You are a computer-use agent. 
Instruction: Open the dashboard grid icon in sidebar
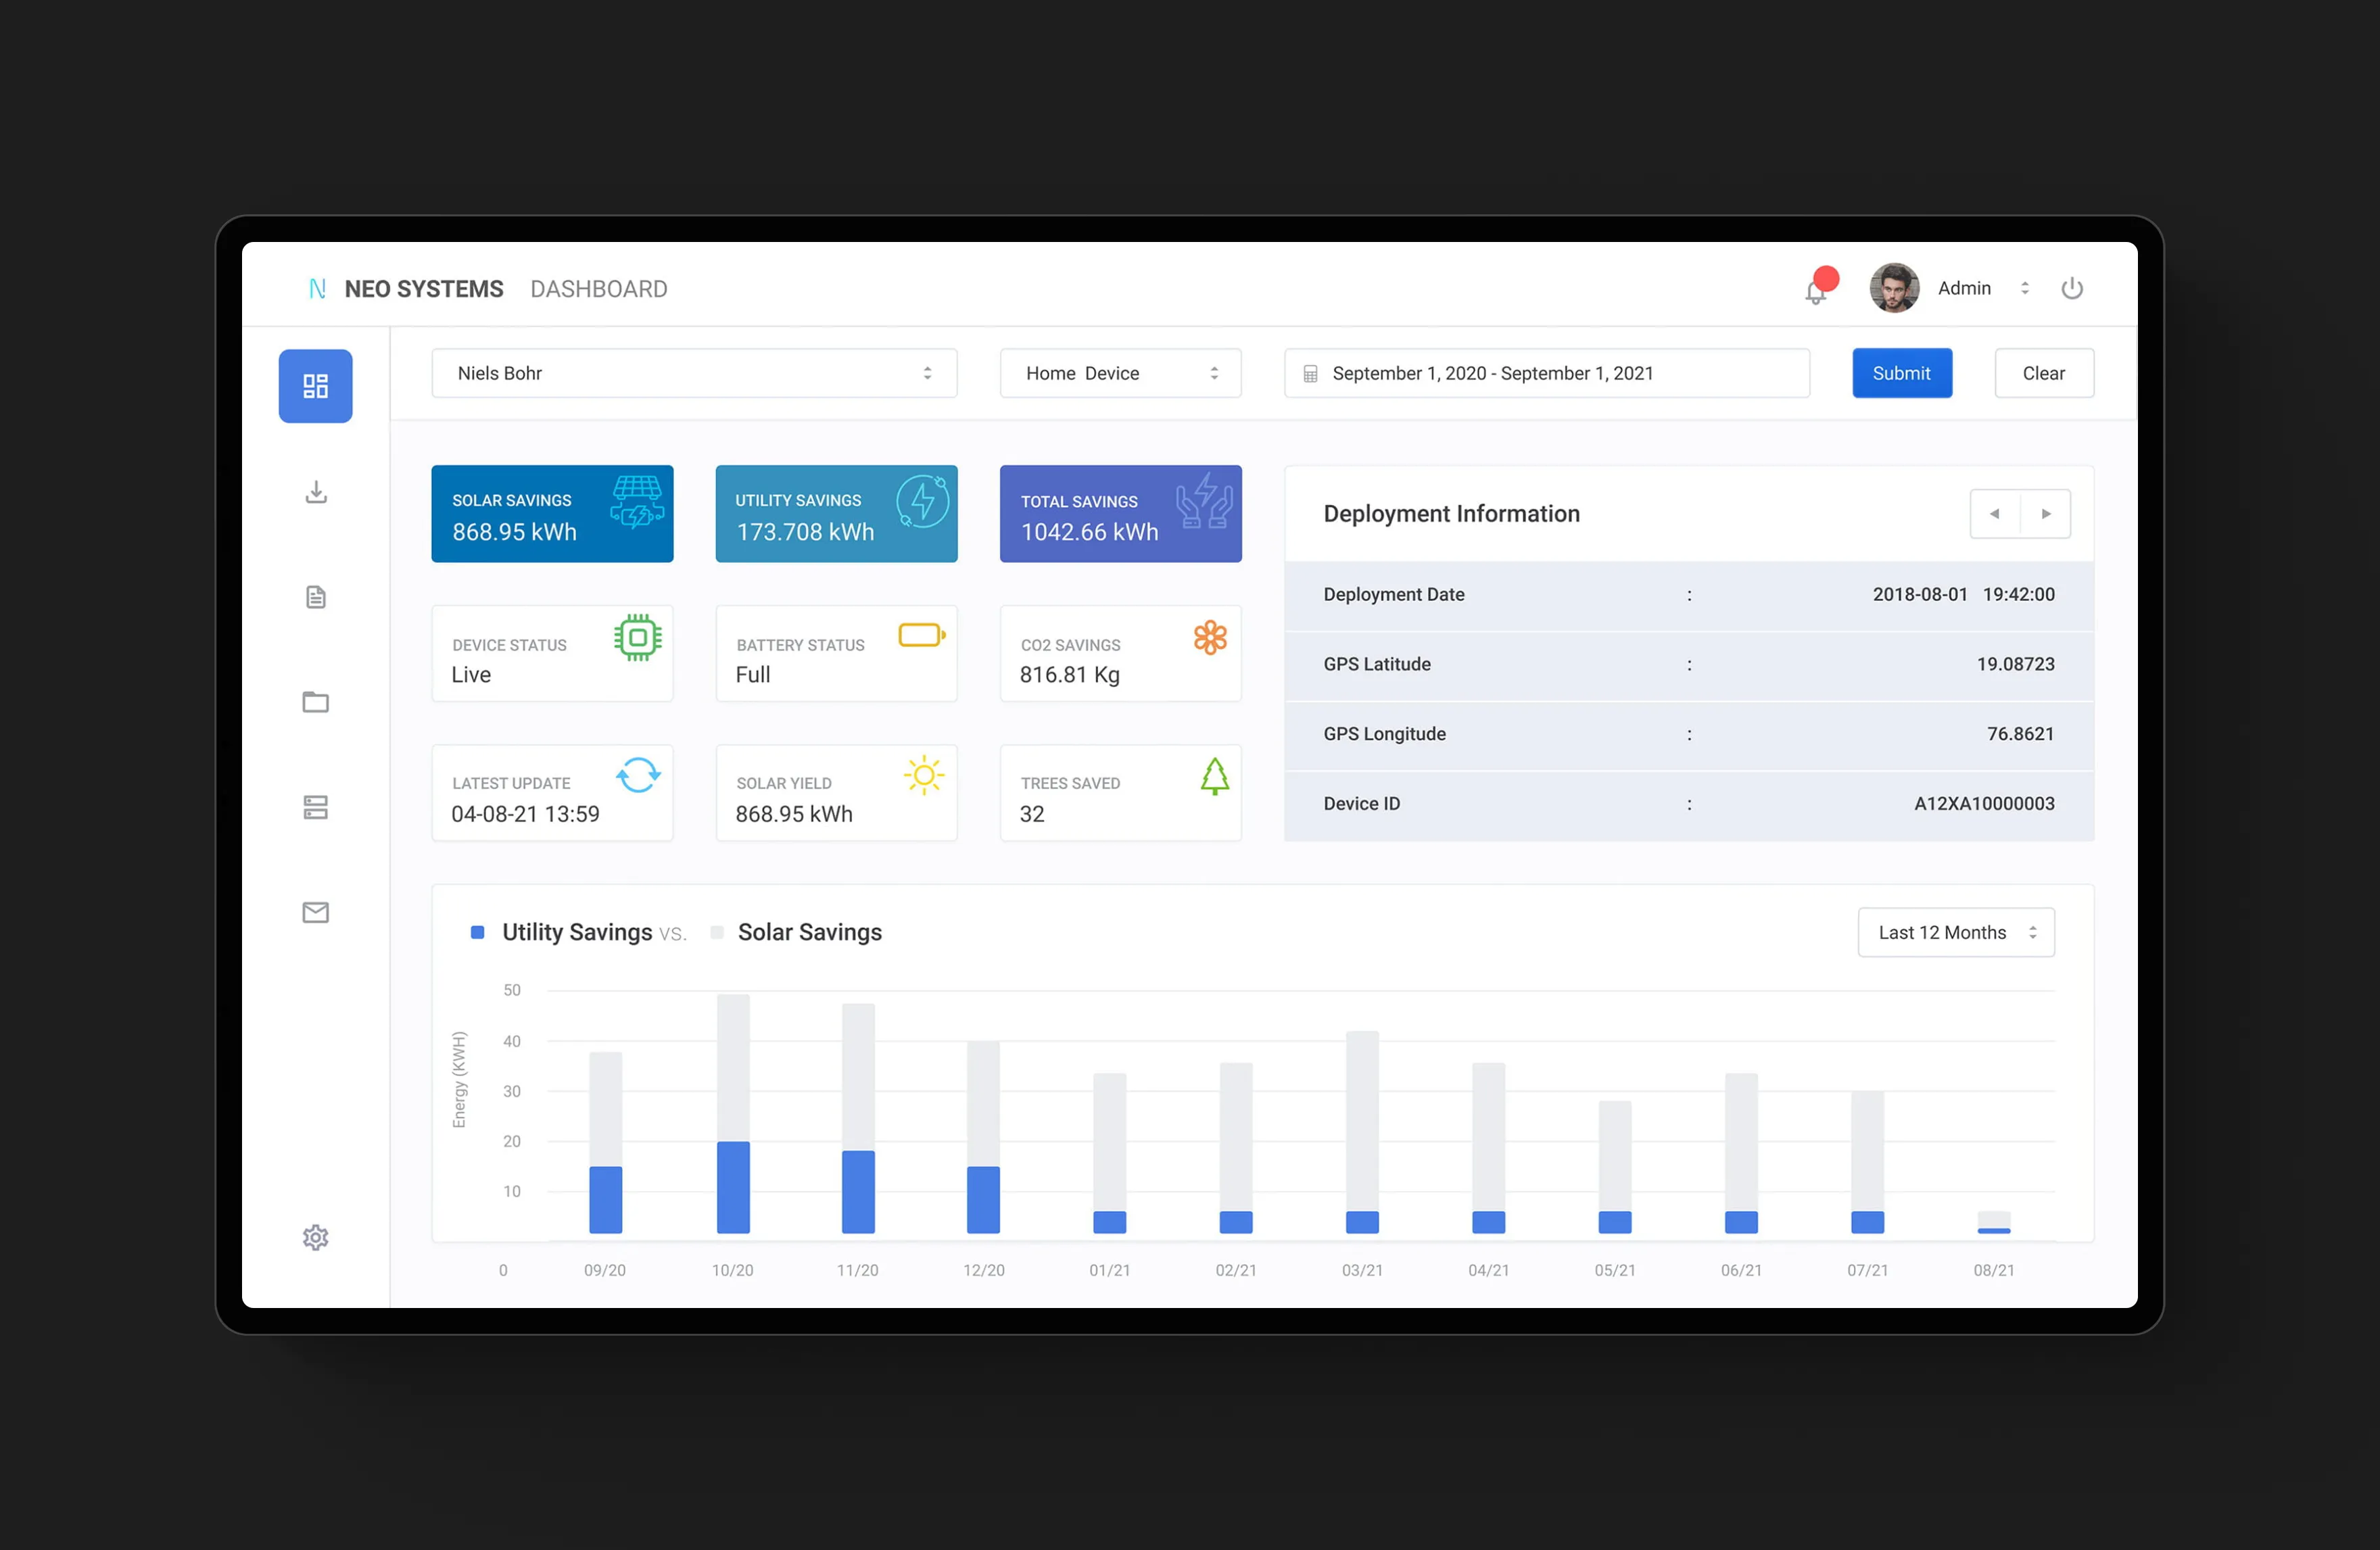click(315, 386)
